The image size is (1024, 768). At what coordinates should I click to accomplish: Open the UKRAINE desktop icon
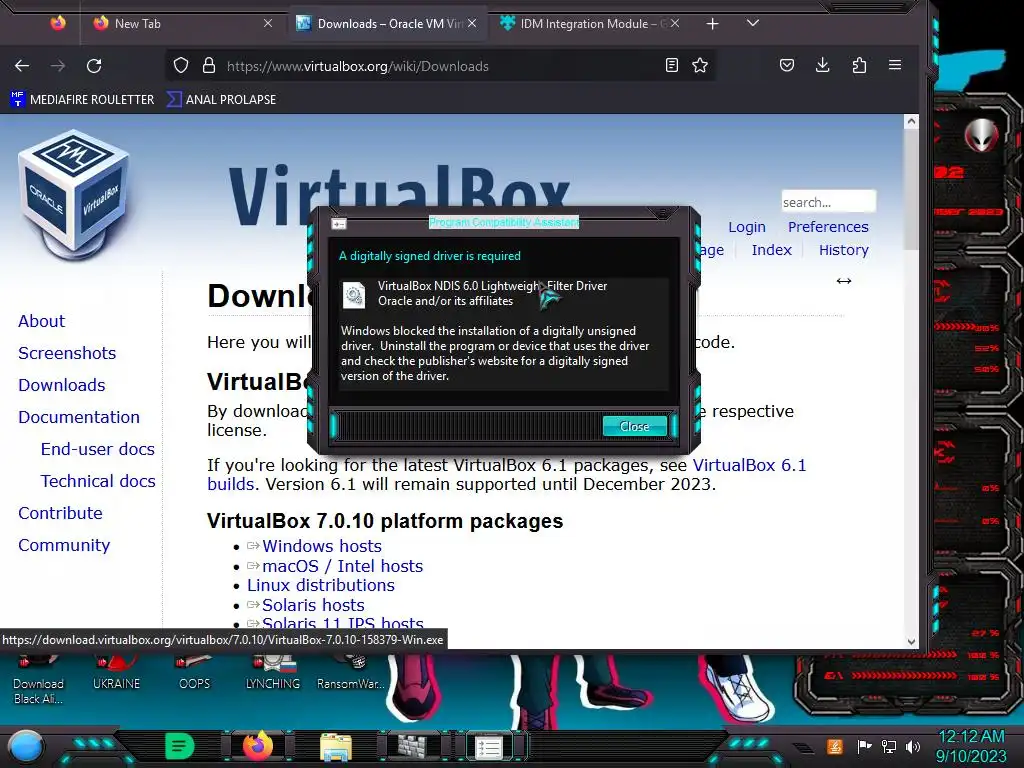click(116, 674)
